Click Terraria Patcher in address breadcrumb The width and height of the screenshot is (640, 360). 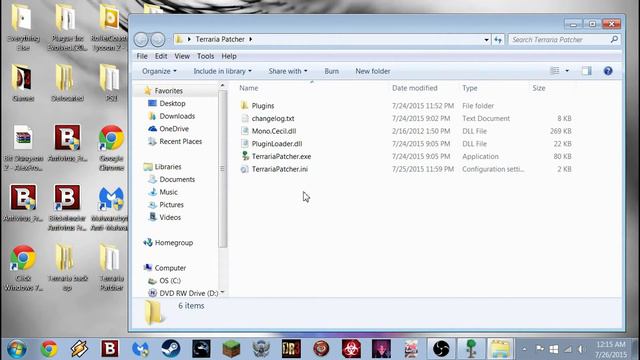(220, 39)
